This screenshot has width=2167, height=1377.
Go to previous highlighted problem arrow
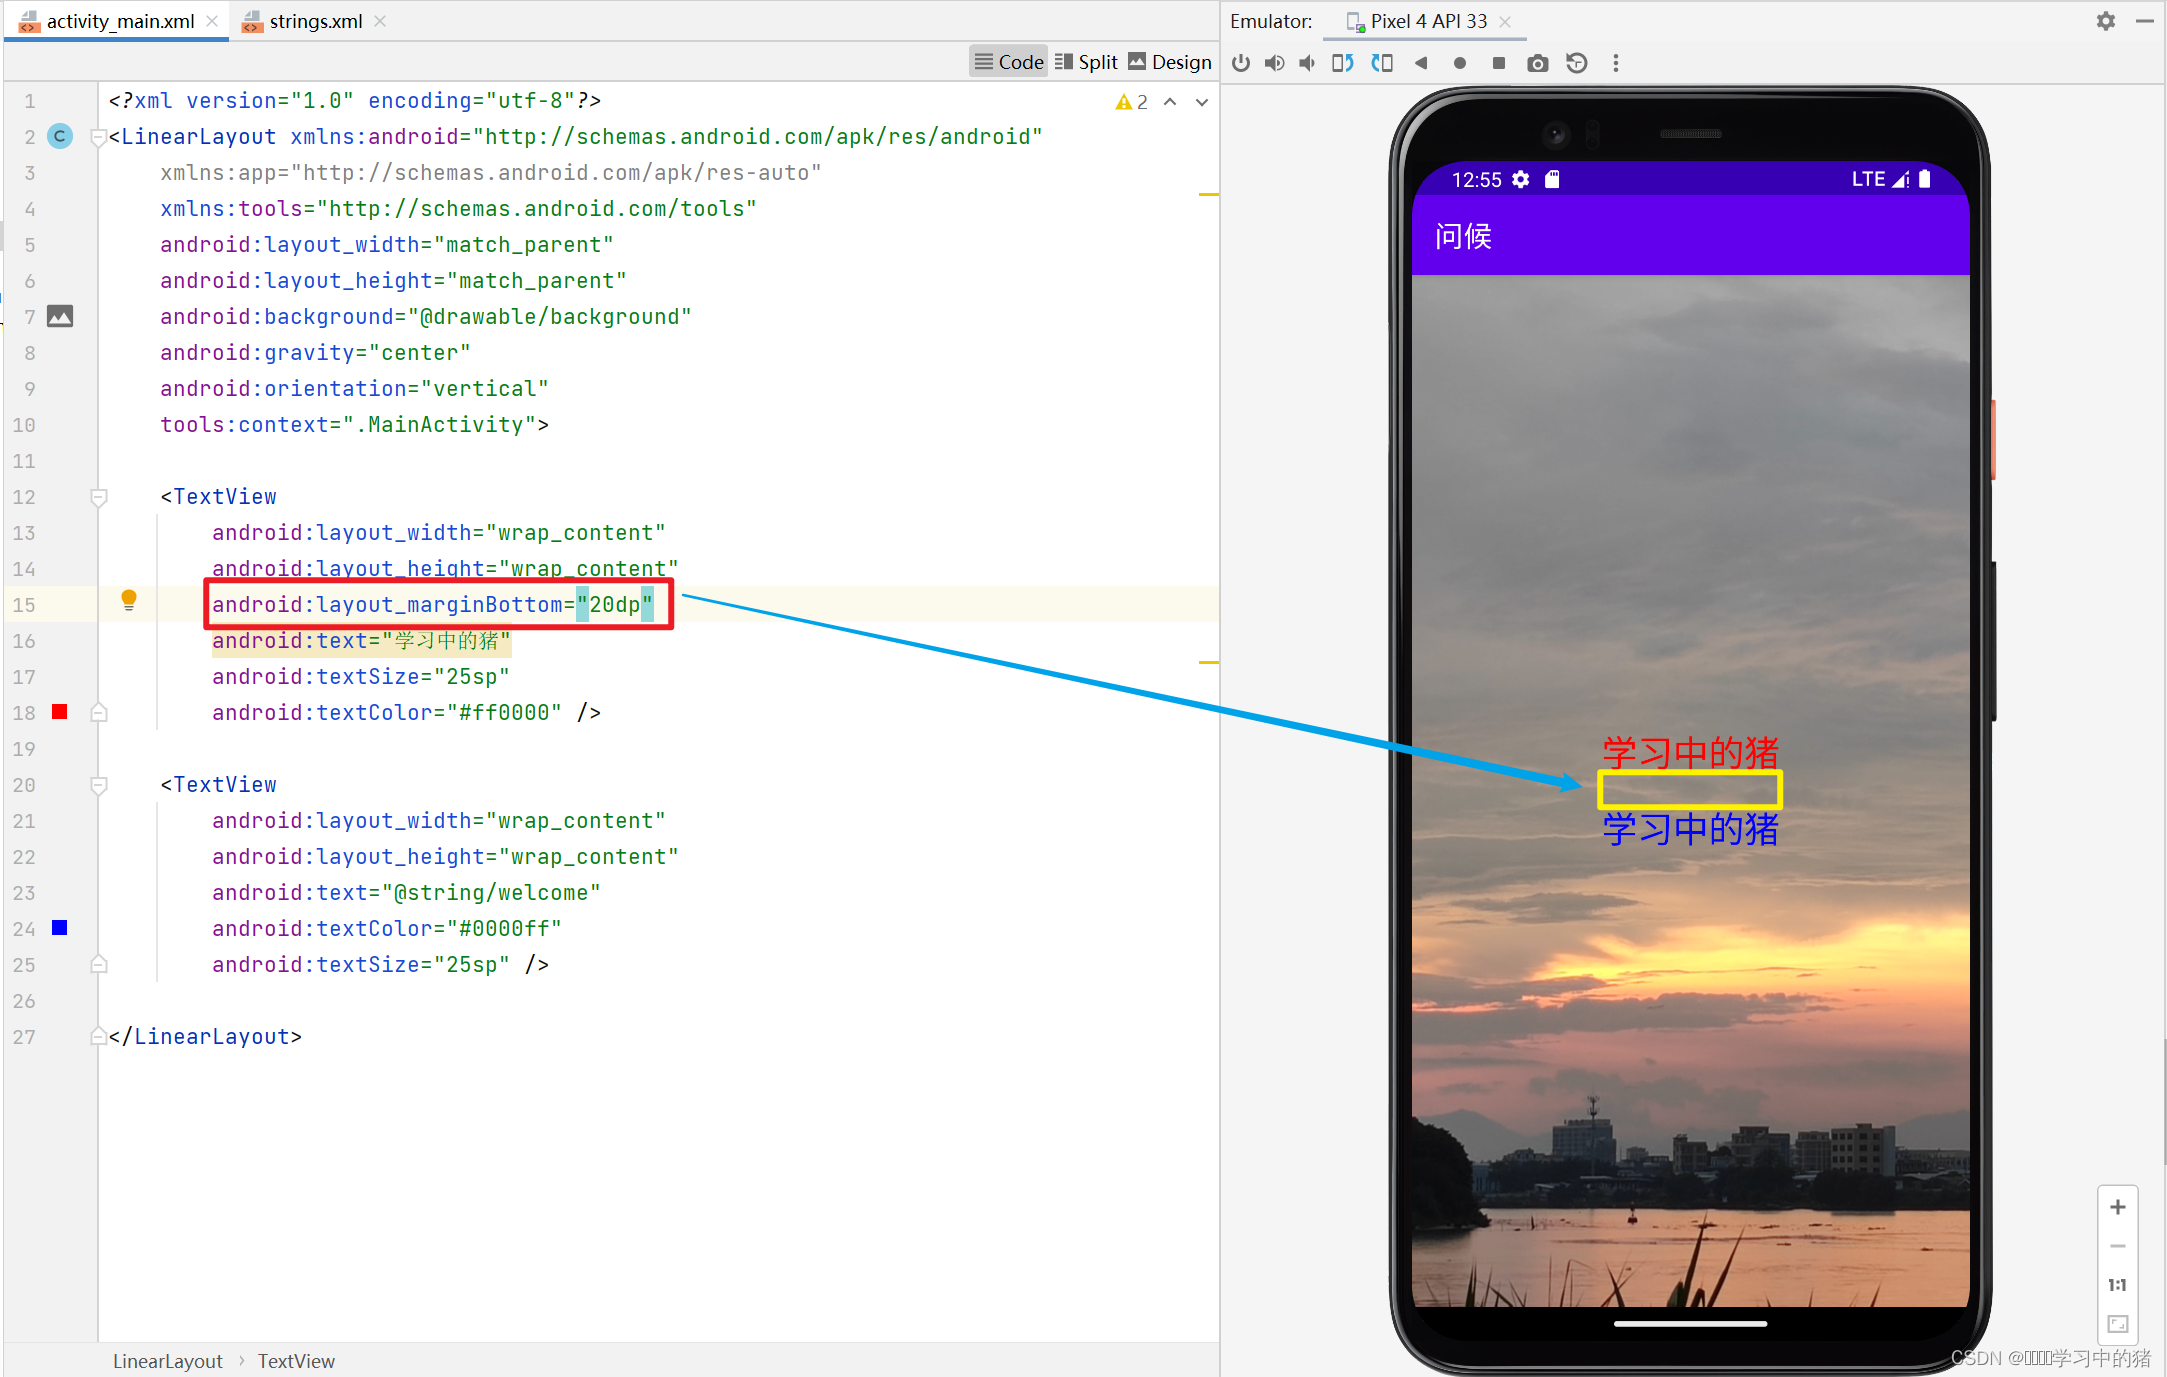[1170, 102]
